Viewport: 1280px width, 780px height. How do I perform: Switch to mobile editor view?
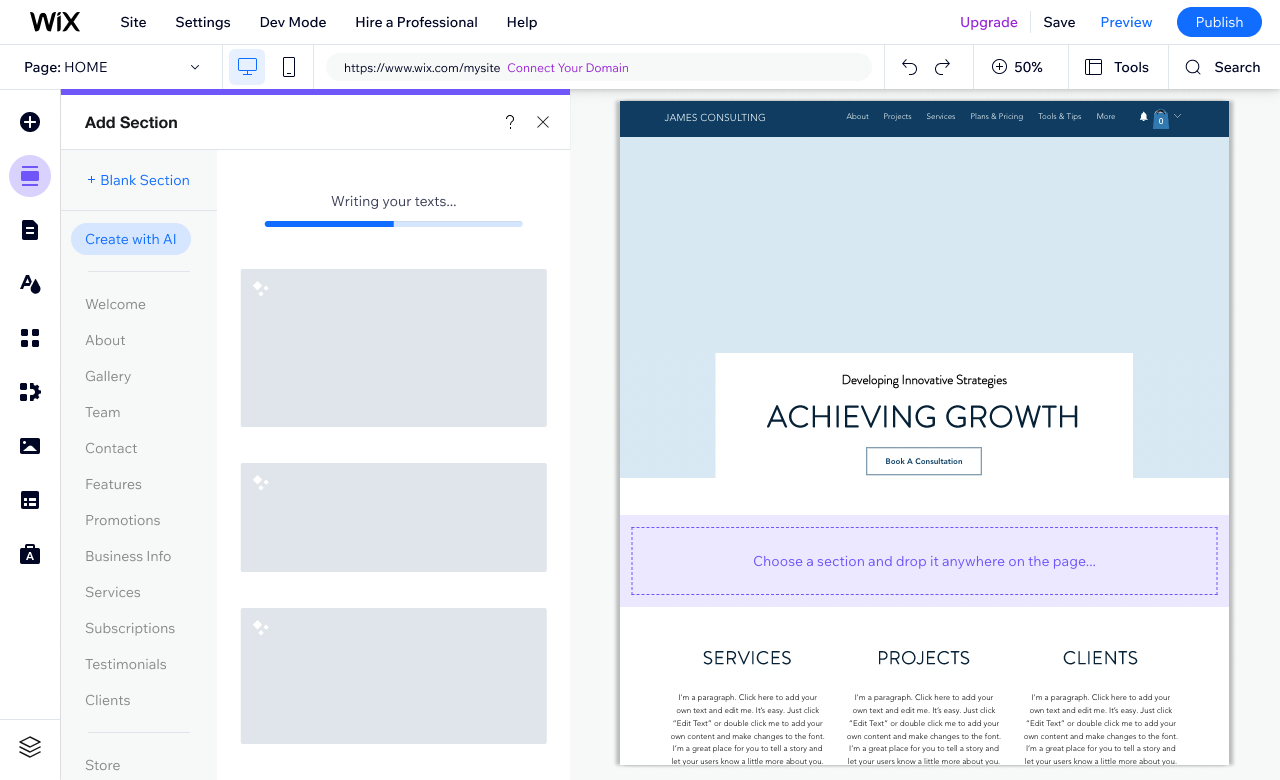tap(289, 67)
